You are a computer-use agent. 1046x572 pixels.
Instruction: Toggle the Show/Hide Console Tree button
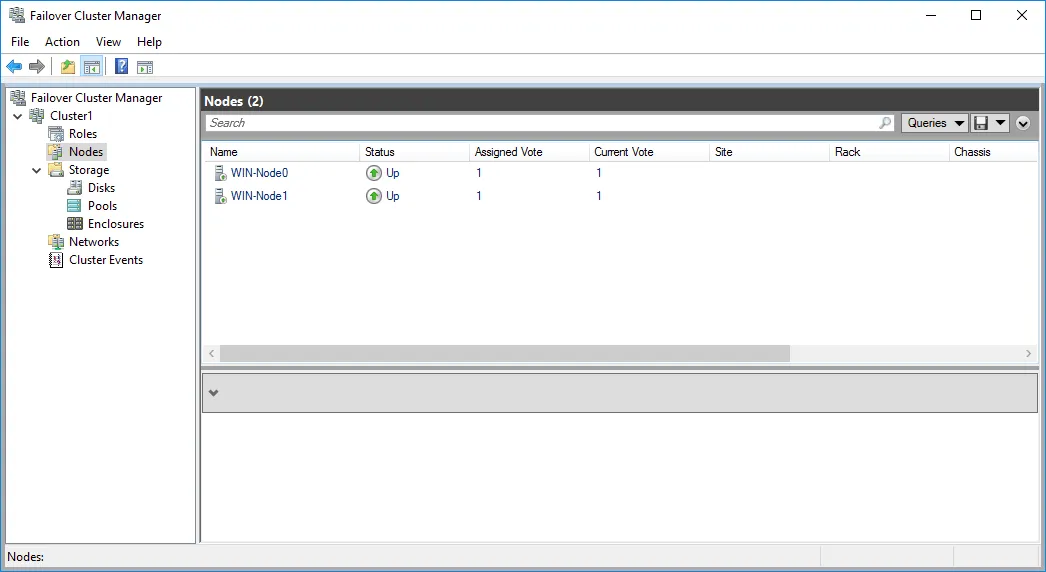(x=91, y=67)
